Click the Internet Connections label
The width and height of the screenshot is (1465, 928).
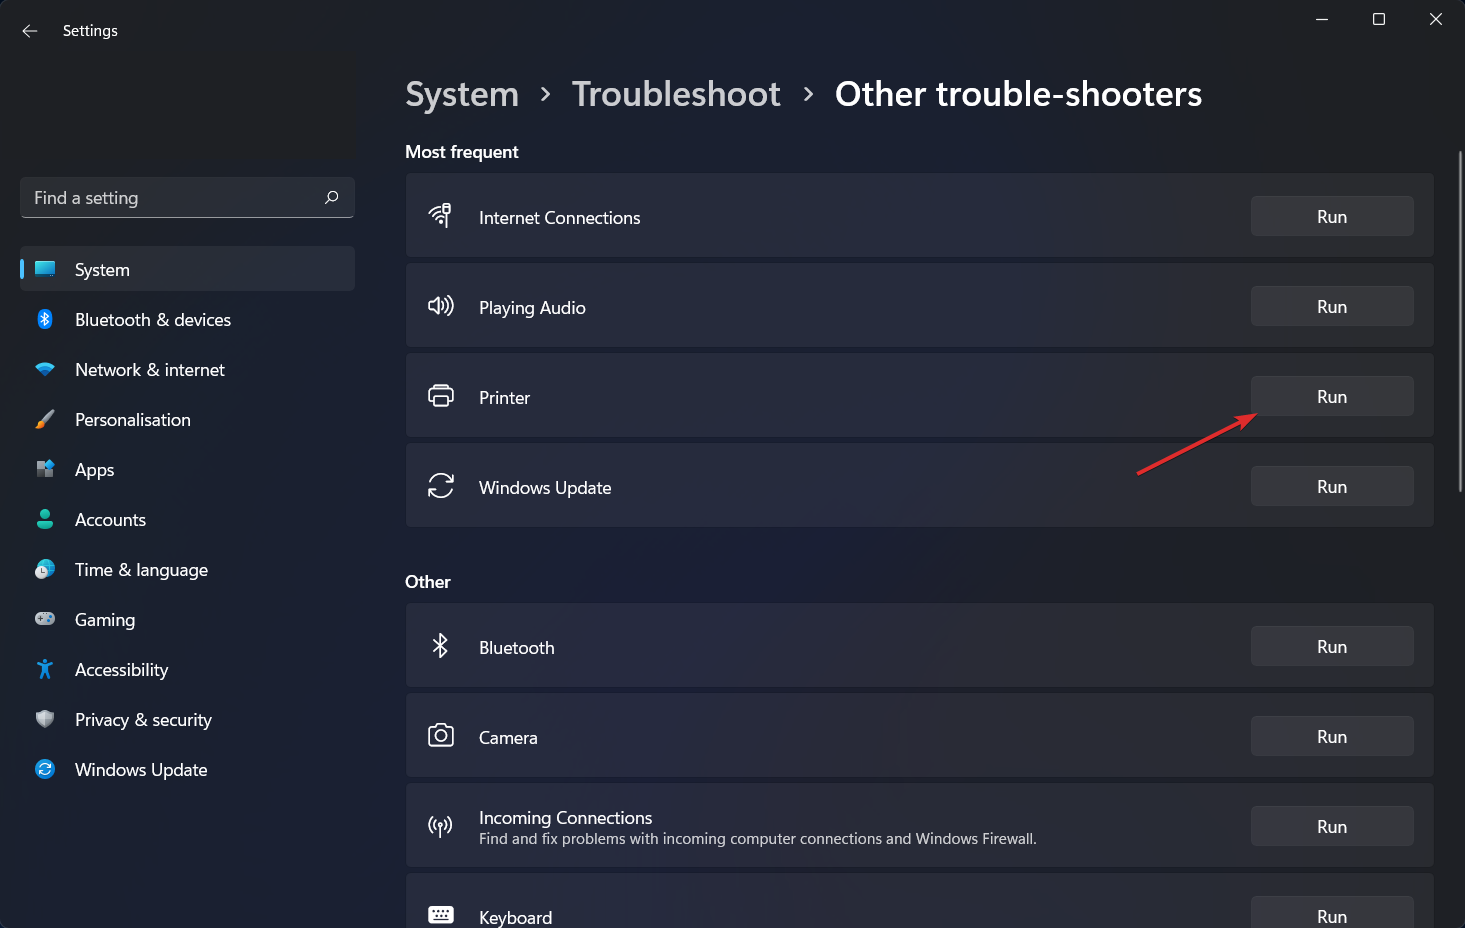(559, 217)
